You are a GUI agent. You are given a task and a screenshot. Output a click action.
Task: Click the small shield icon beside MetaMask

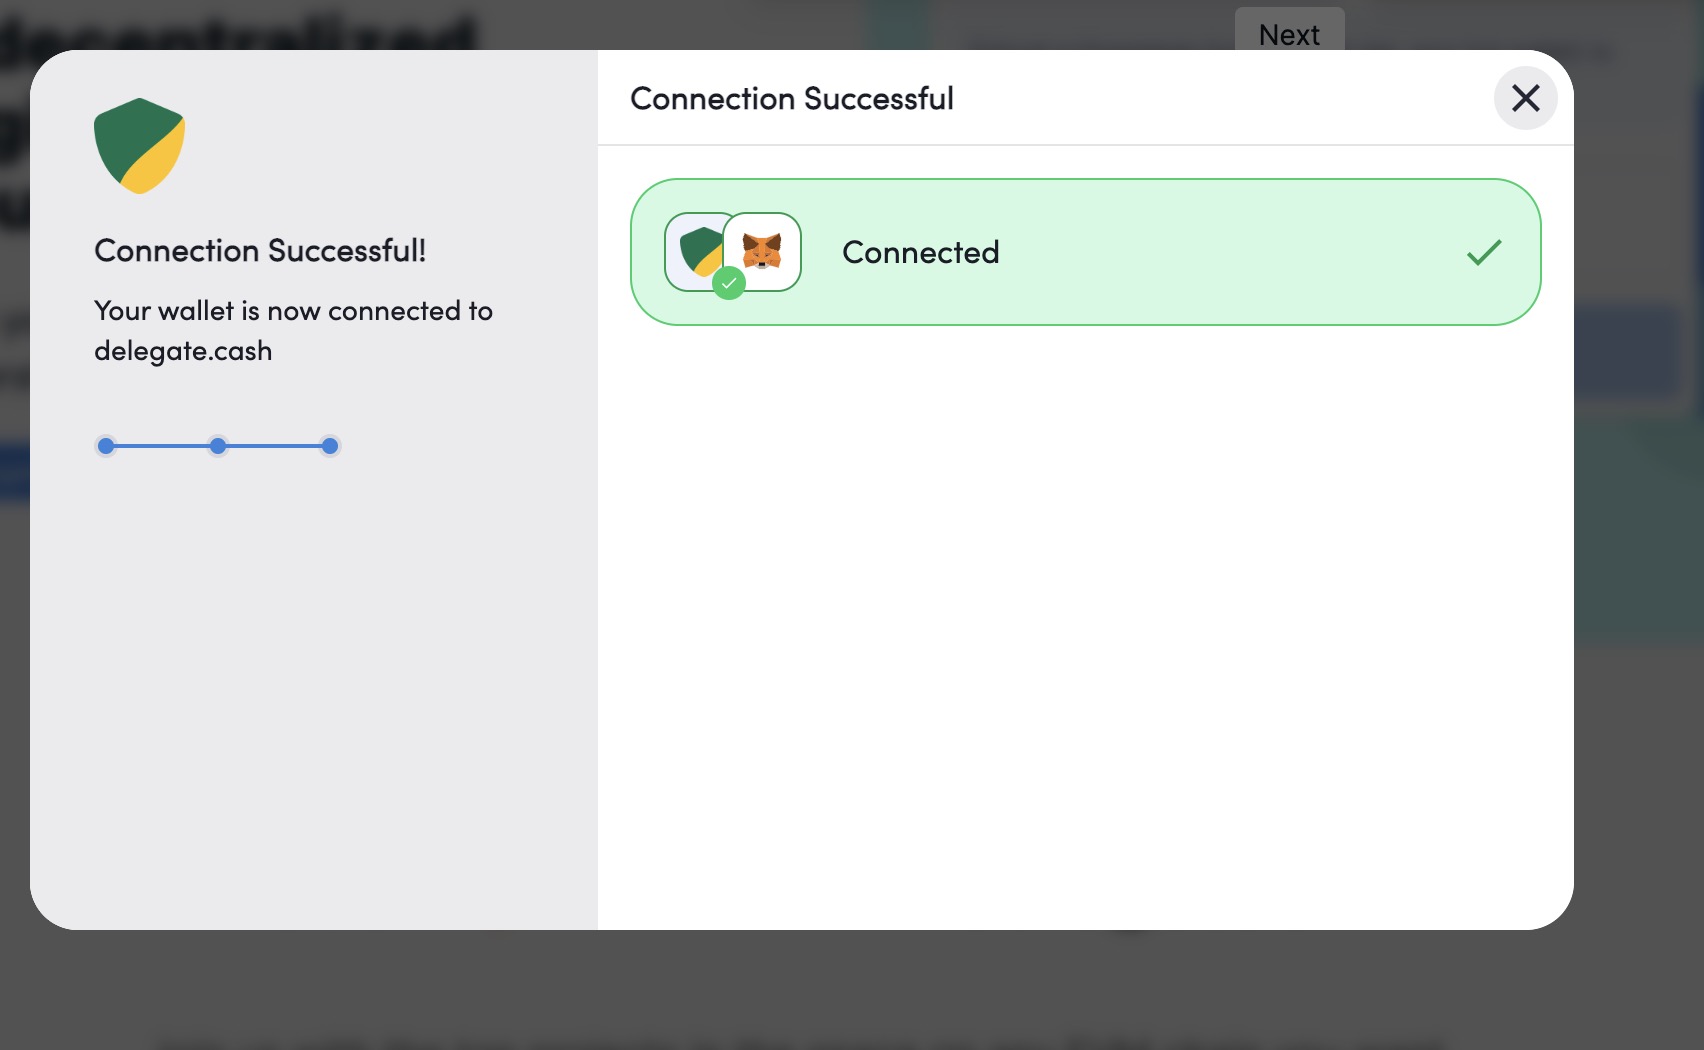[698, 250]
